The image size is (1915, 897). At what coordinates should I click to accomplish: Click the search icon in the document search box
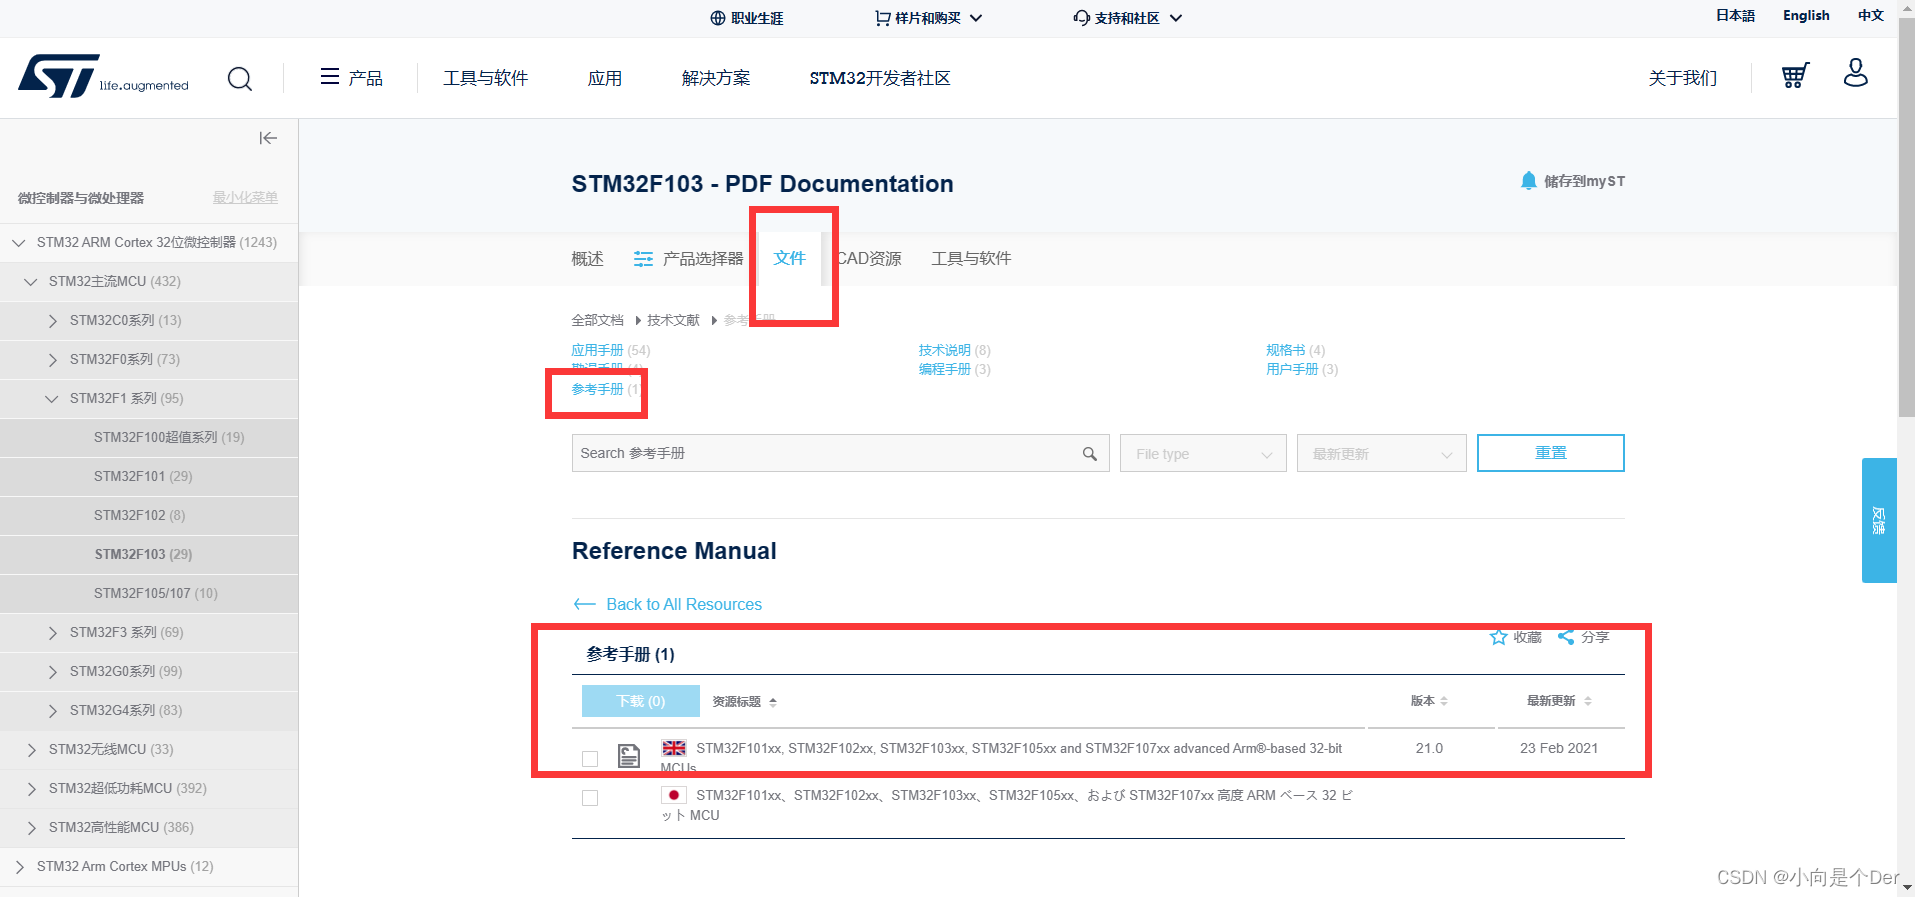point(1090,454)
